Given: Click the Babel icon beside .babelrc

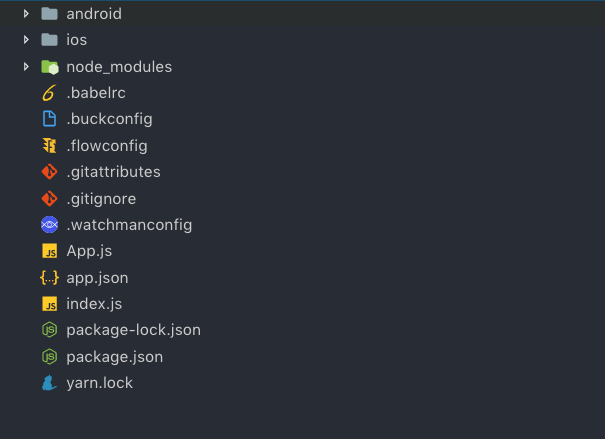Looking at the screenshot, I should tap(49, 94).
